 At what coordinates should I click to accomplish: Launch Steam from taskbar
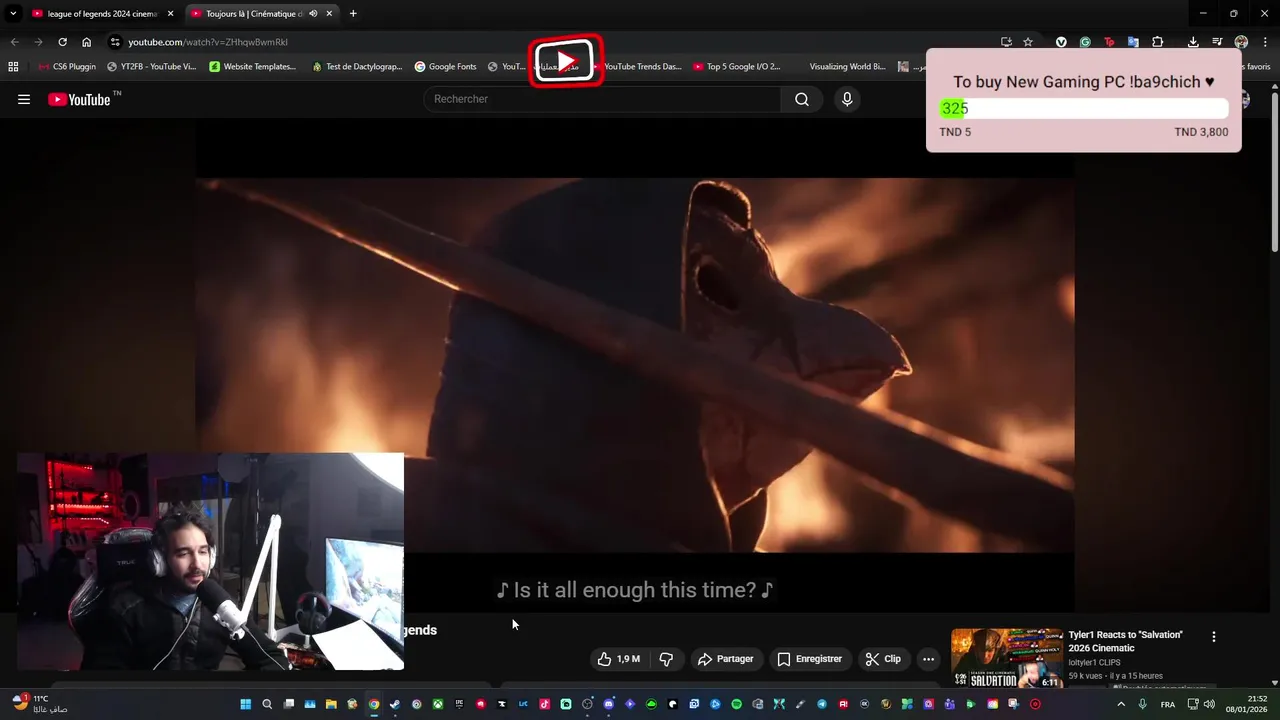click(395, 704)
